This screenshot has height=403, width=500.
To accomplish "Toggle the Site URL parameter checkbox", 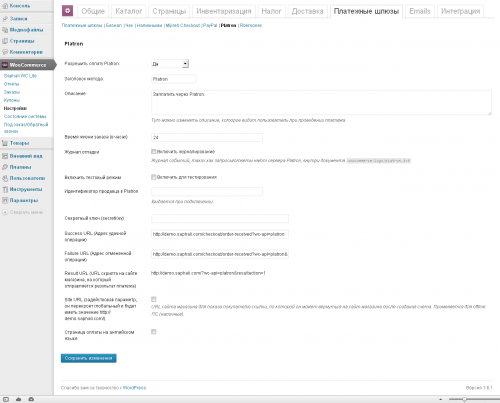I will pos(154,299).
